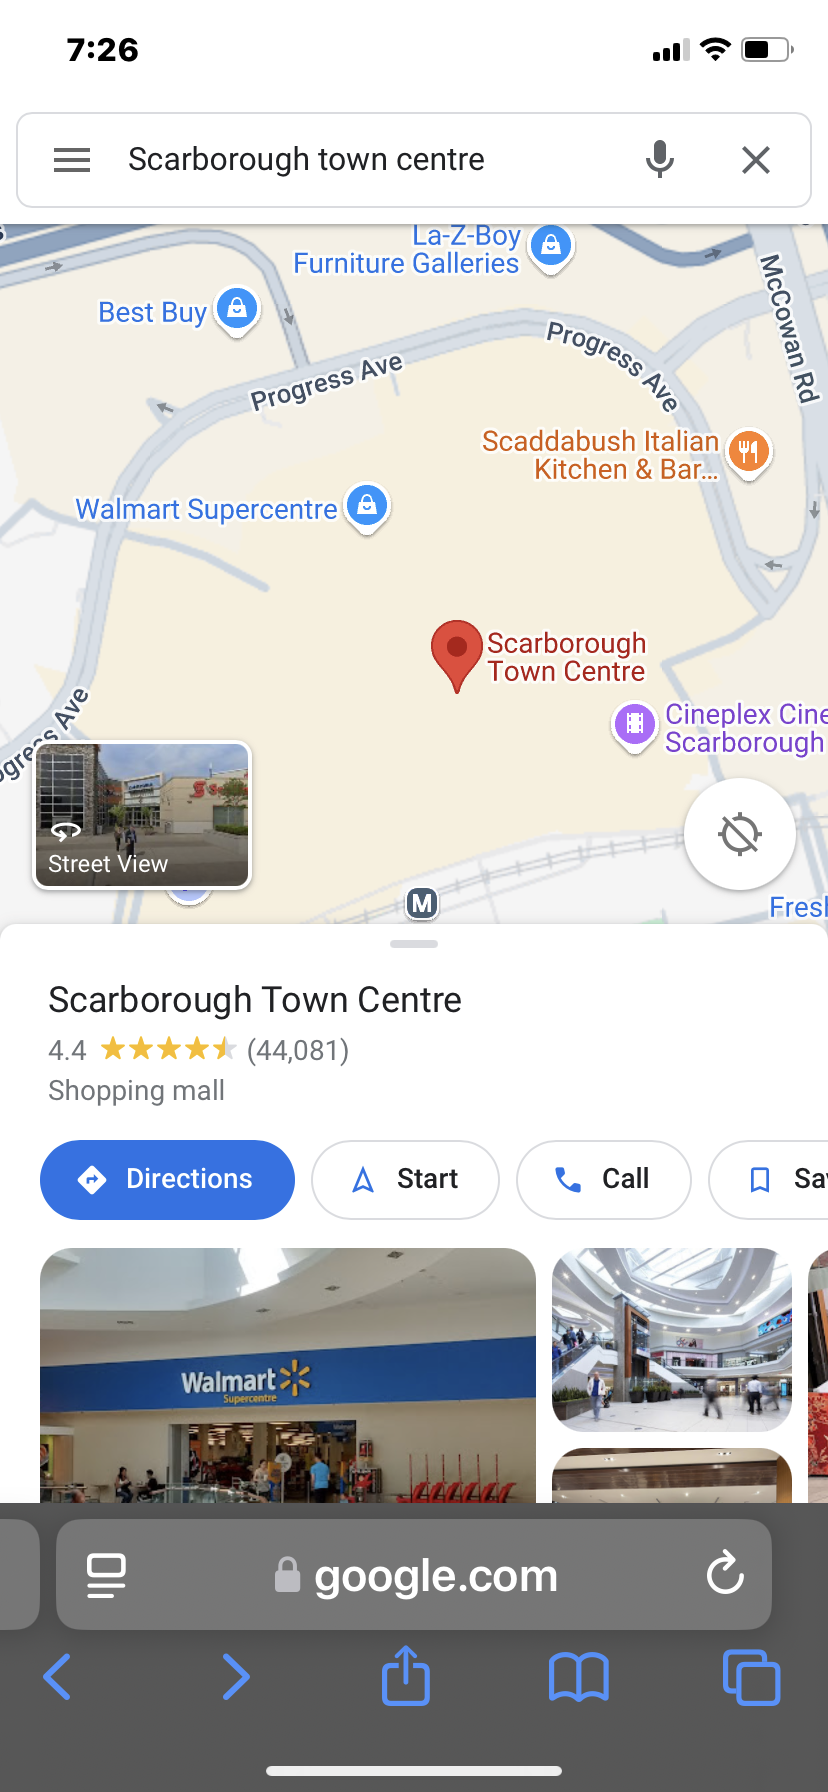The width and height of the screenshot is (828, 1792).
Task: Expand the place sheet drag handle
Action: pos(414,944)
